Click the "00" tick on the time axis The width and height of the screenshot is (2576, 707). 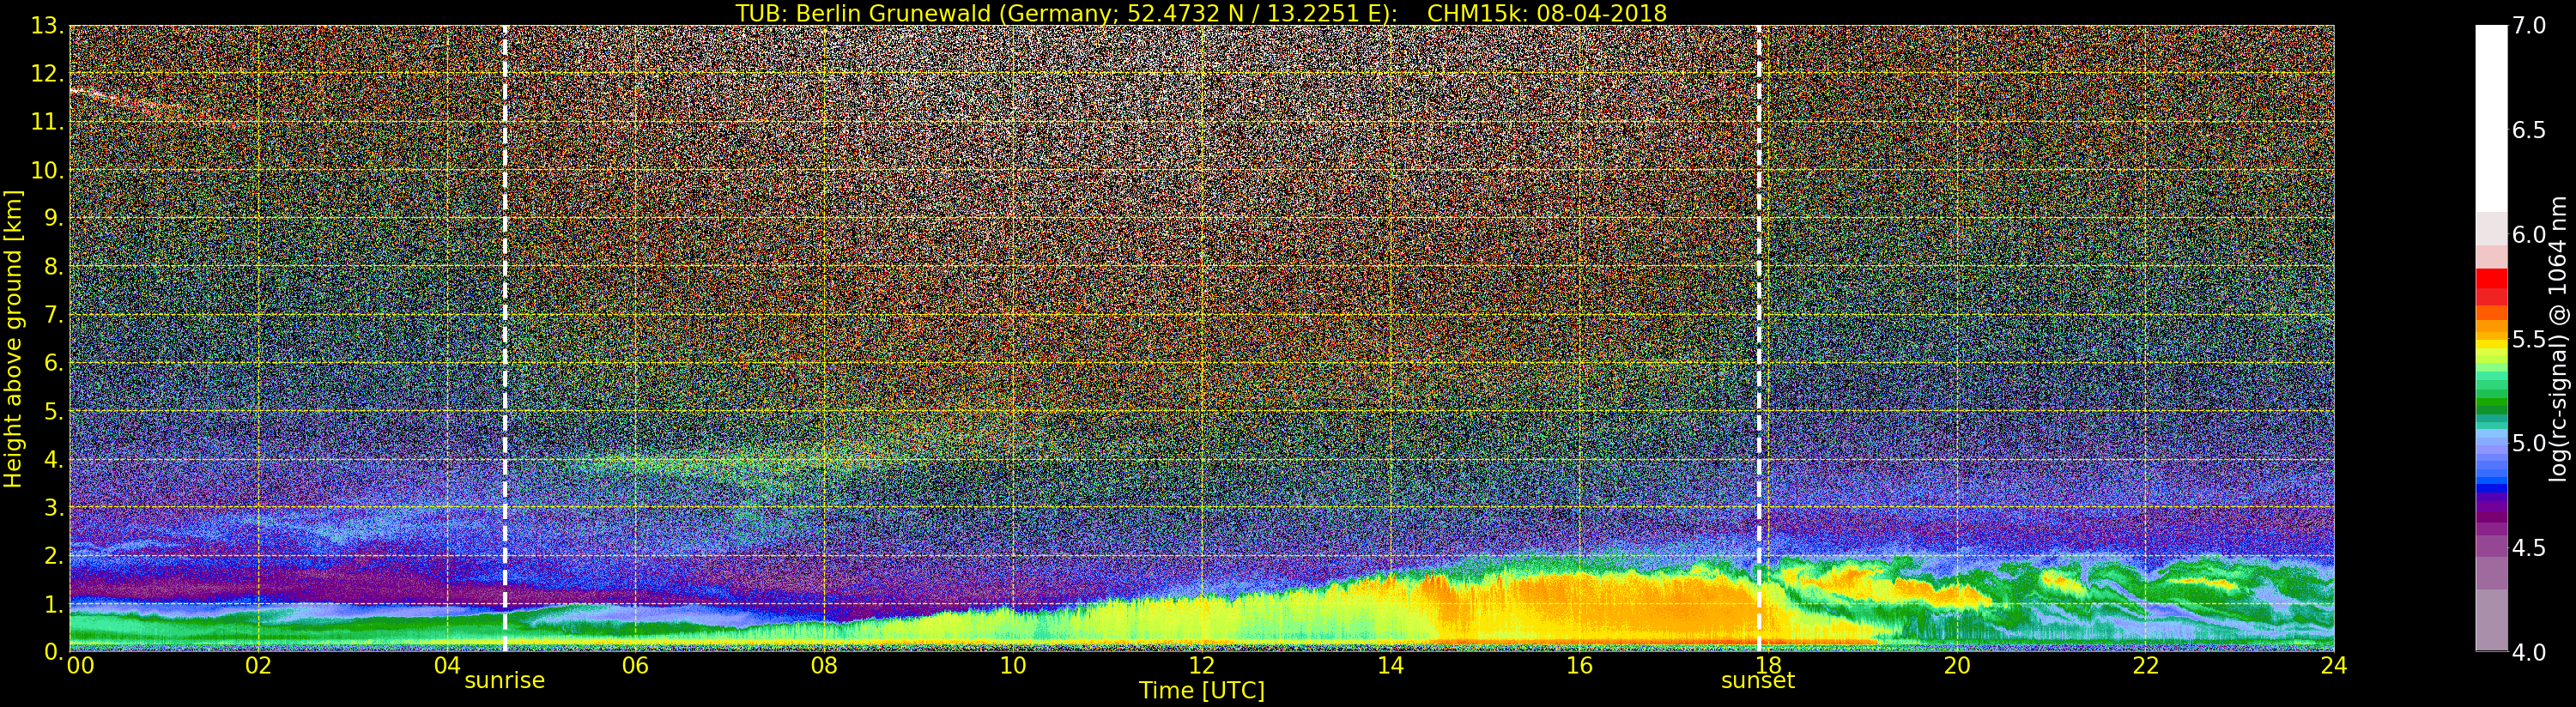tap(81, 665)
